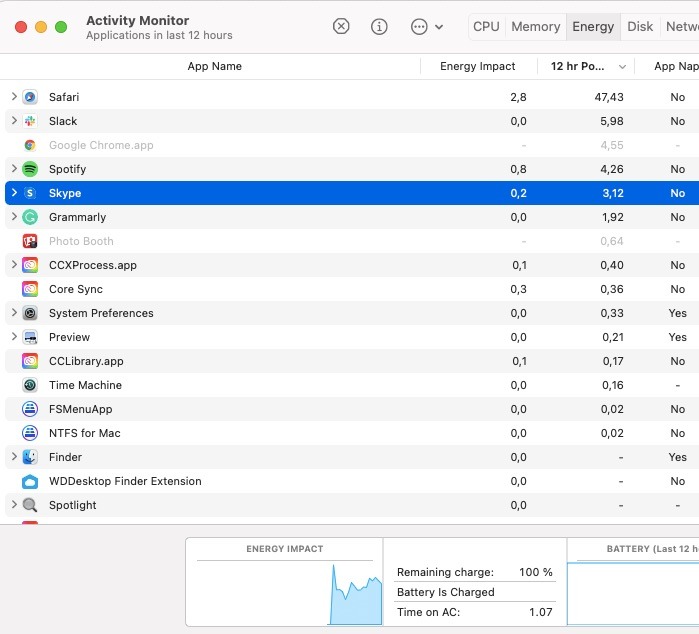699x634 pixels.
Task: Click the Skype S icon
Action: click(x=30, y=193)
